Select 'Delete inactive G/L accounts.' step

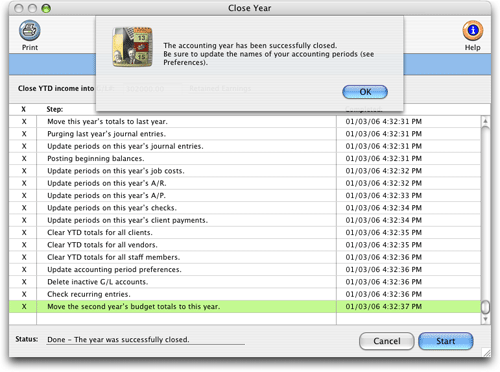245,282
